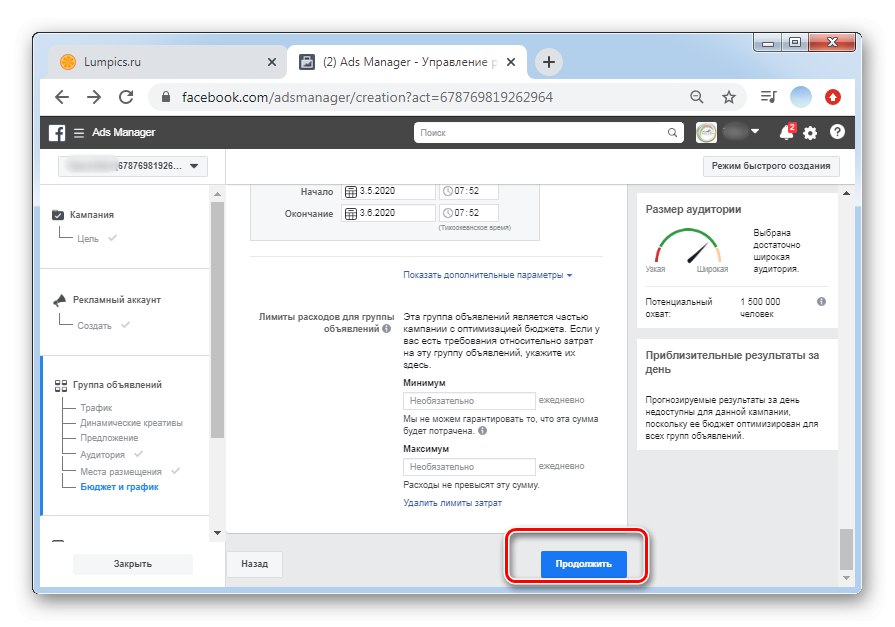Image resolution: width=895 pixels, height=627 pixels.
Task: Open the media control playlist icon
Action: pyautogui.click(x=768, y=97)
